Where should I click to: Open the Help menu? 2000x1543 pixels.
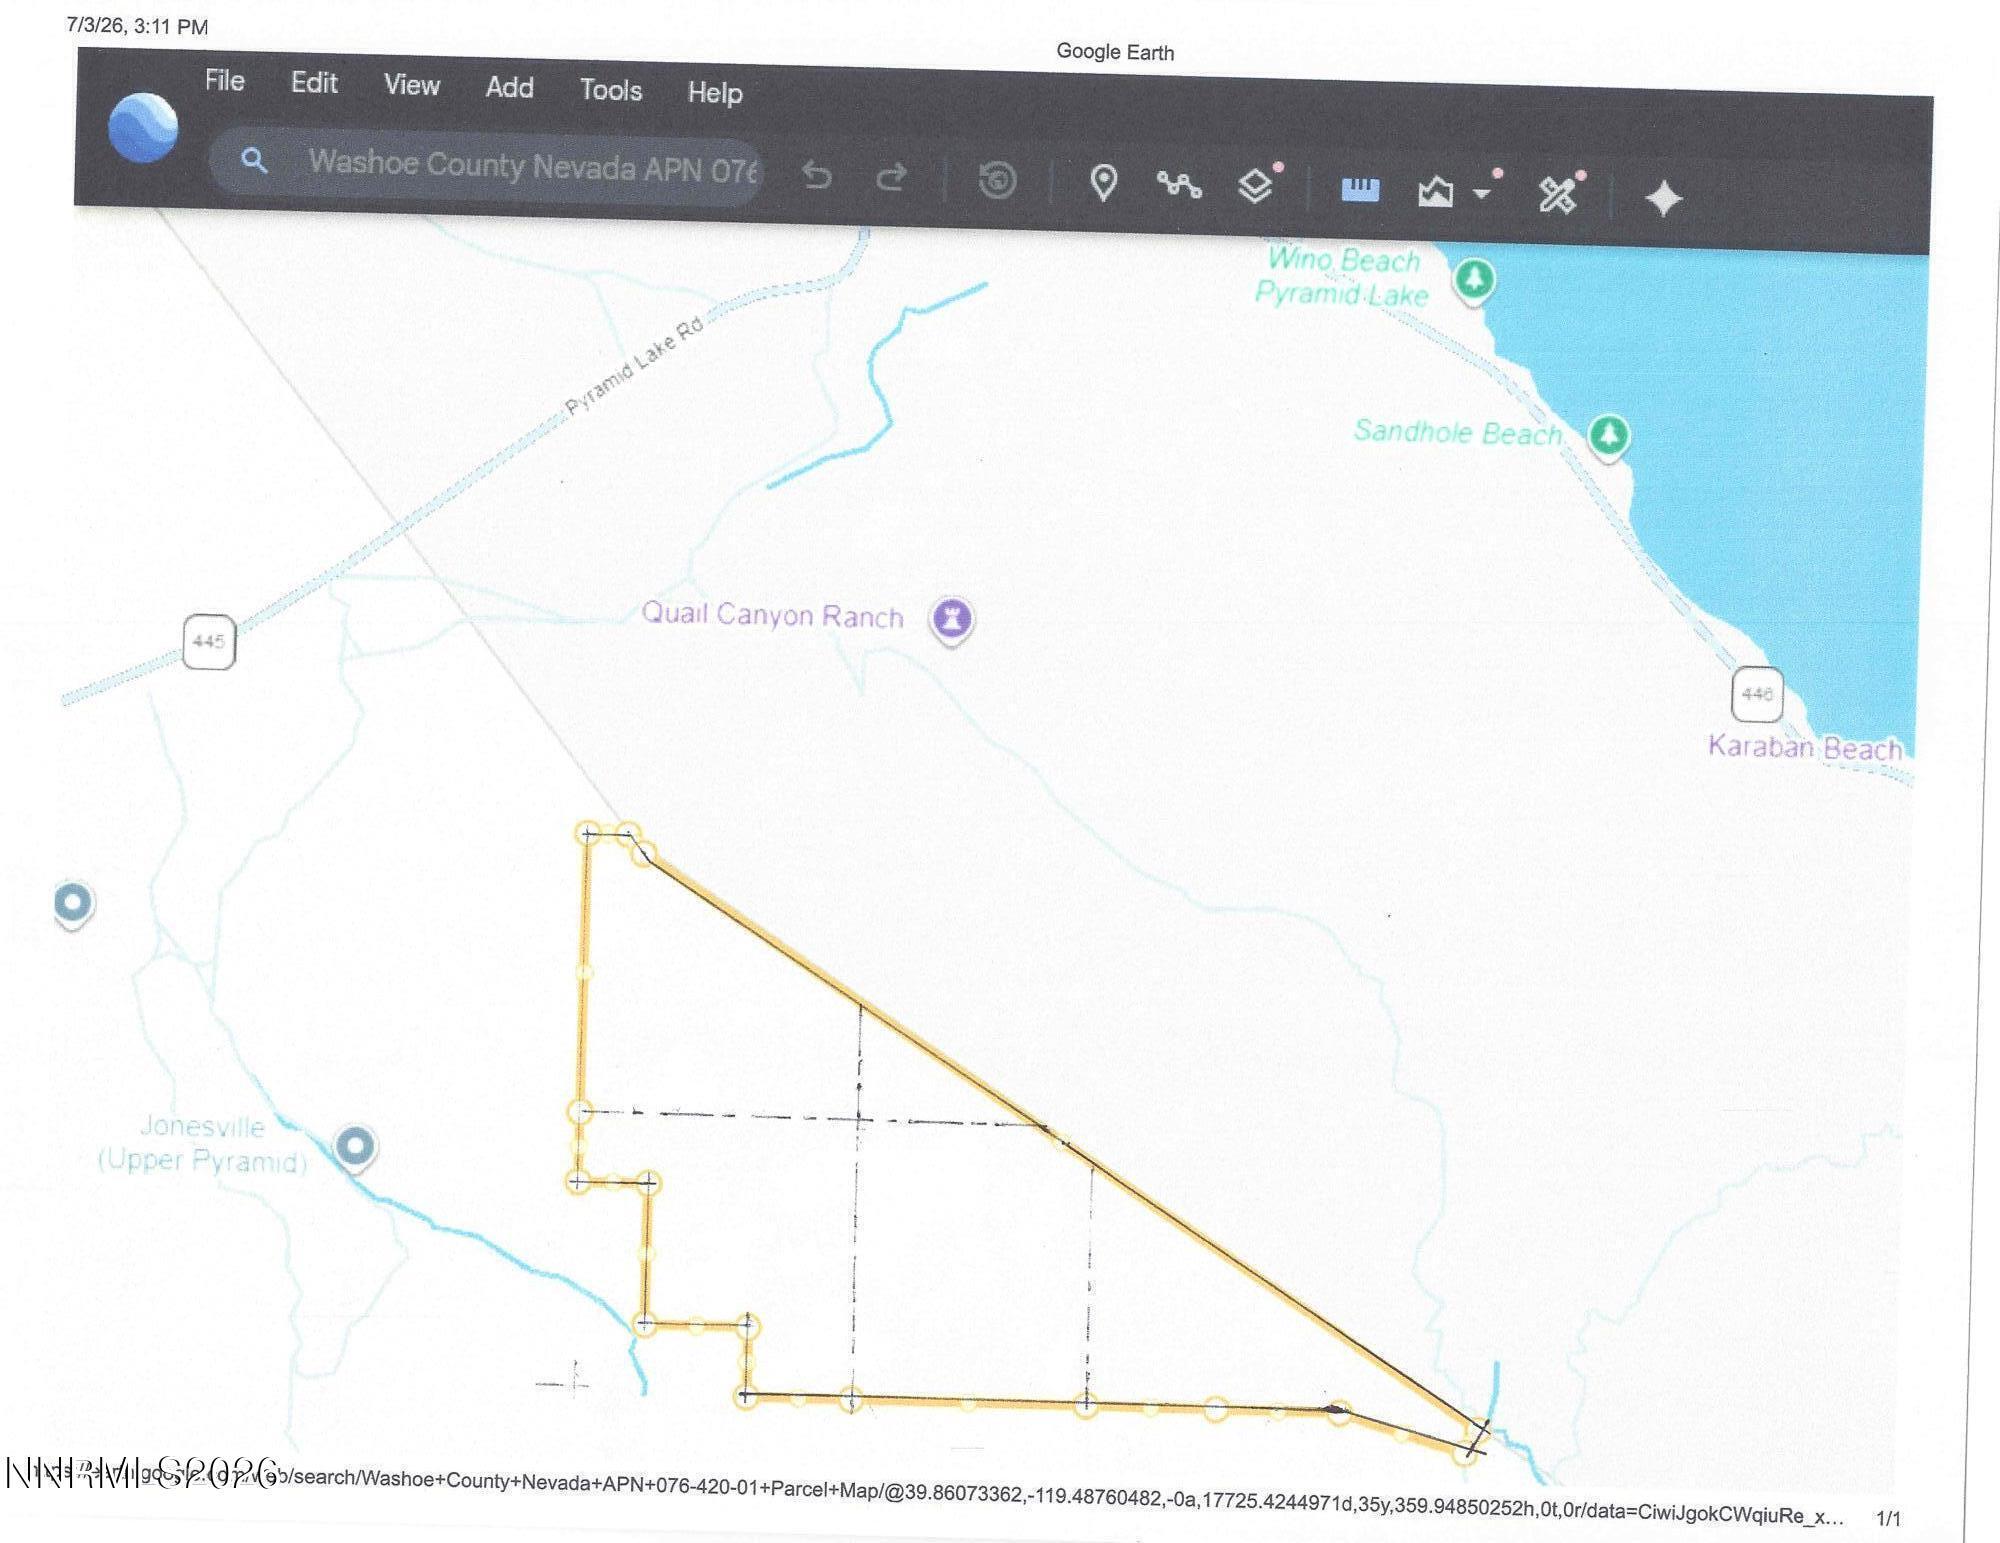coord(715,93)
